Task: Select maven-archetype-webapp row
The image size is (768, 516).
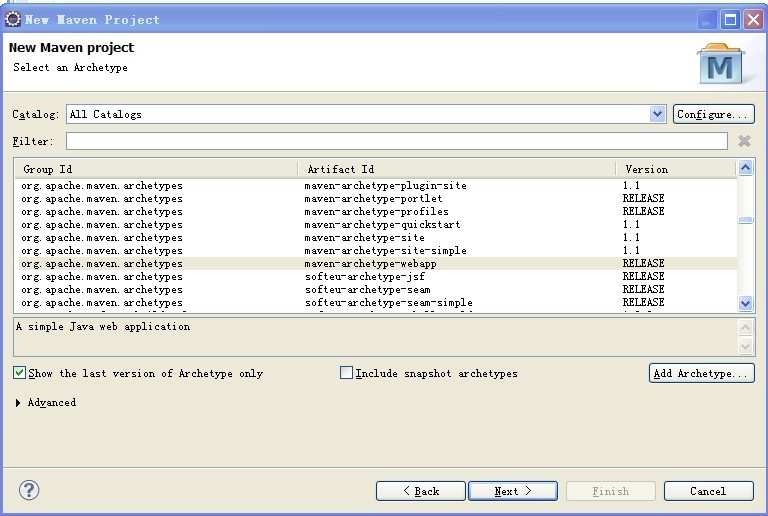Action: point(377,263)
